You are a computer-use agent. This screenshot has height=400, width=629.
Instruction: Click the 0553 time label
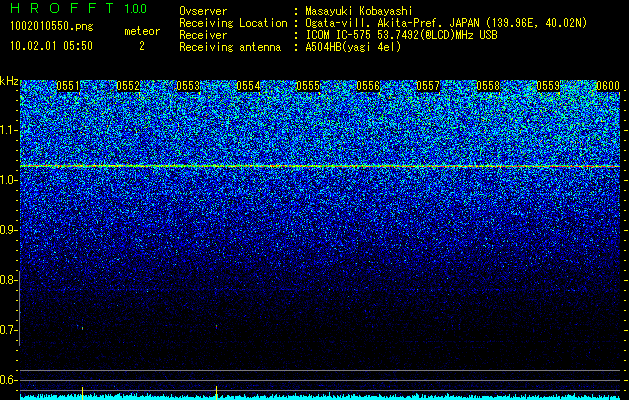click(188, 86)
